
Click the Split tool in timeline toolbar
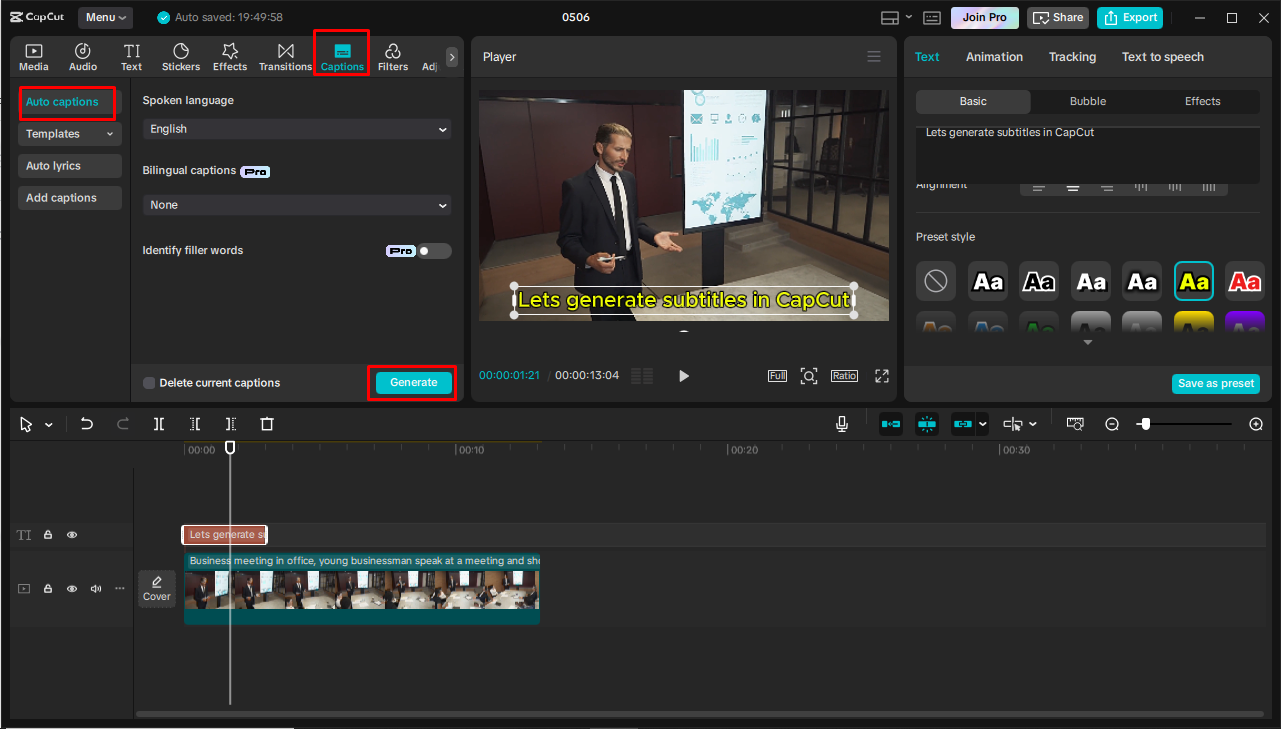tap(158, 424)
